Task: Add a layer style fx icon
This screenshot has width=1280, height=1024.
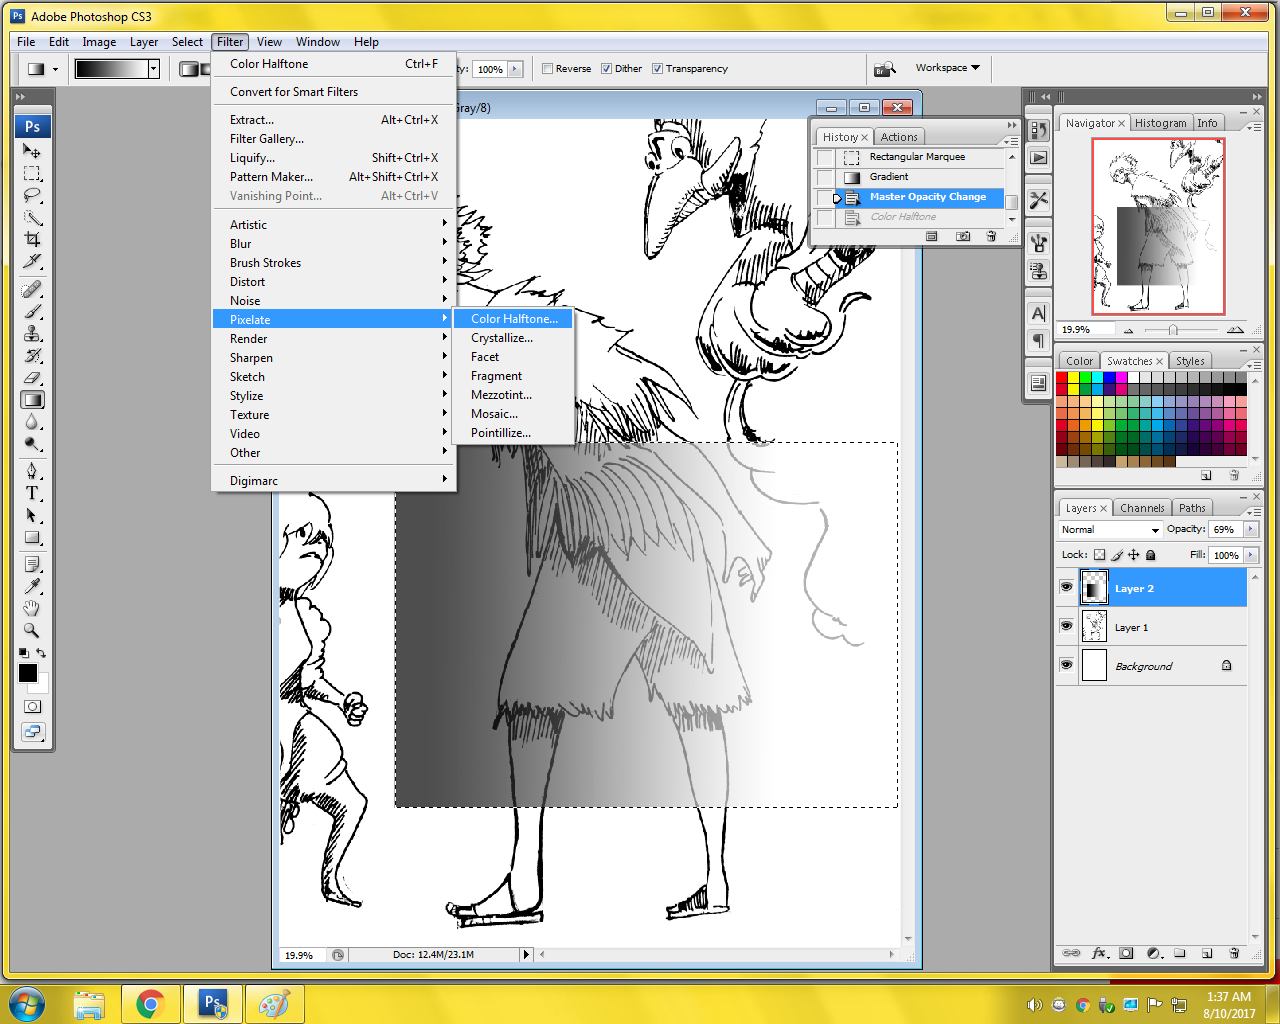Action: click(x=1099, y=953)
